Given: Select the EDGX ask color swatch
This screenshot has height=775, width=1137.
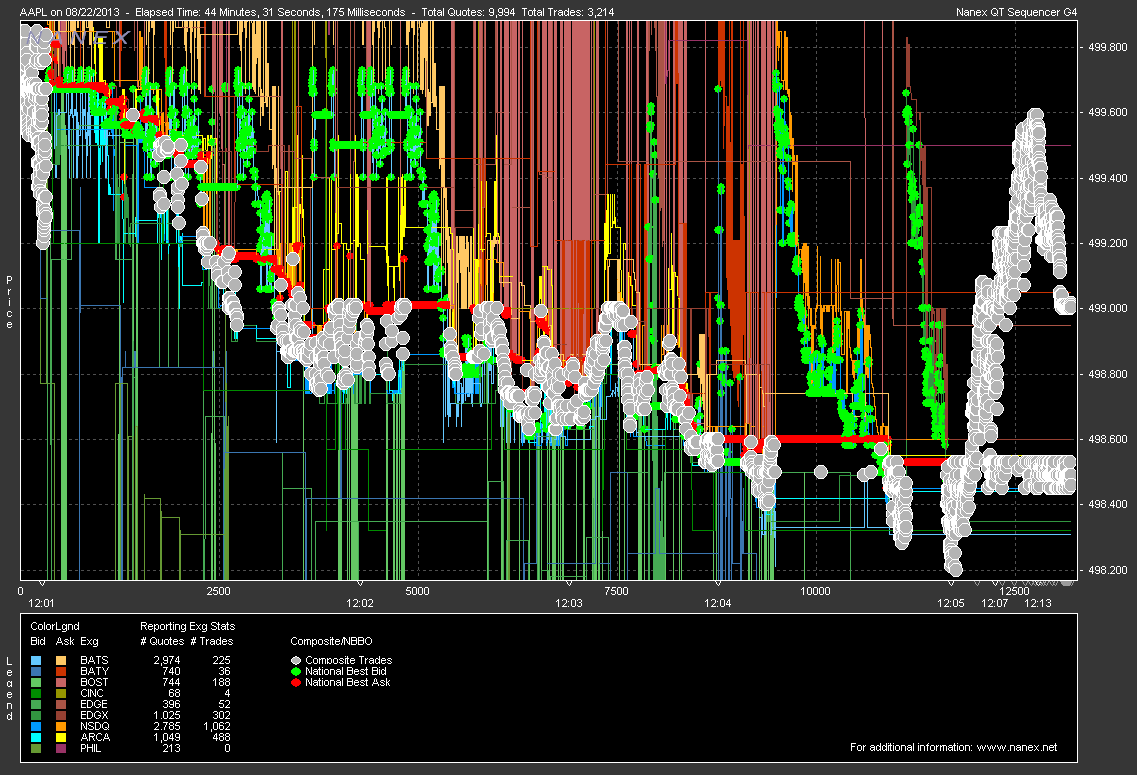Looking at the screenshot, I should click(61, 715).
